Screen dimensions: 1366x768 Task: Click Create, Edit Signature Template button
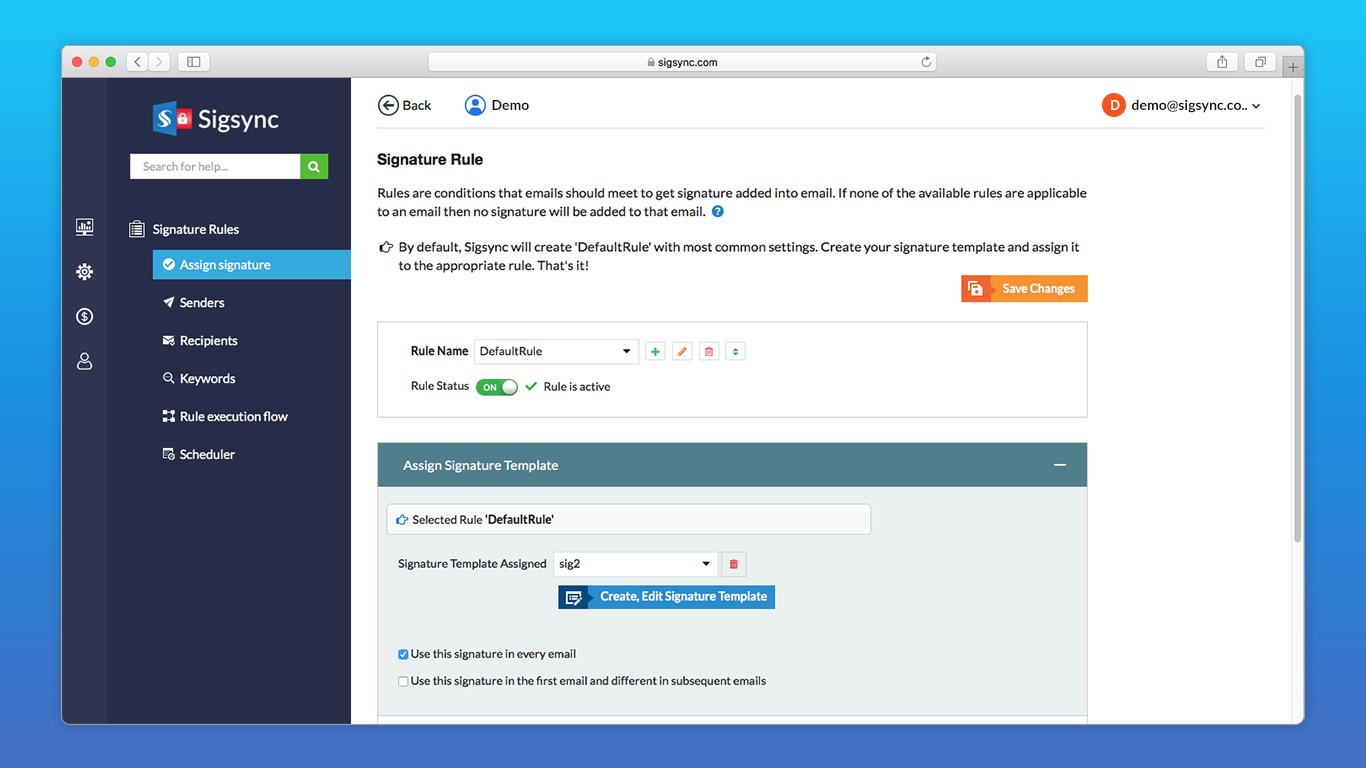click(x=666, y=597)
